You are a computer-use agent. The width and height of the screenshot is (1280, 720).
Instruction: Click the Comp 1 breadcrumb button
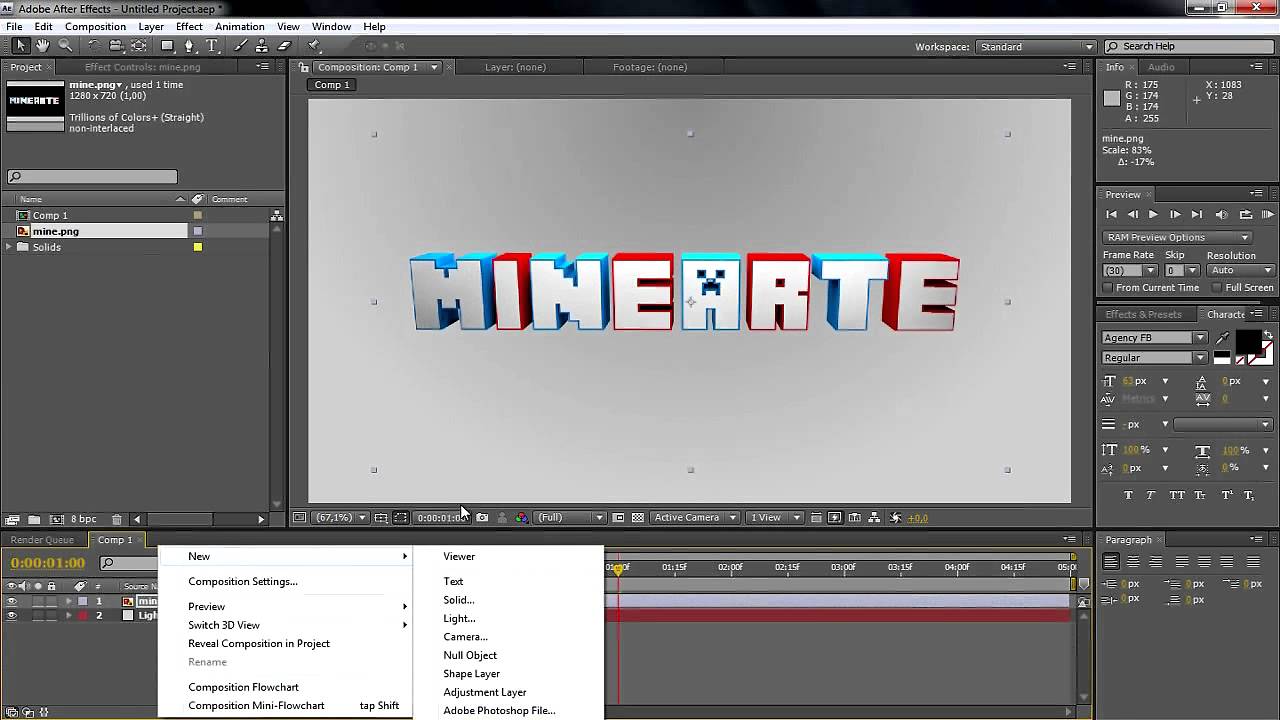point(332,85)
